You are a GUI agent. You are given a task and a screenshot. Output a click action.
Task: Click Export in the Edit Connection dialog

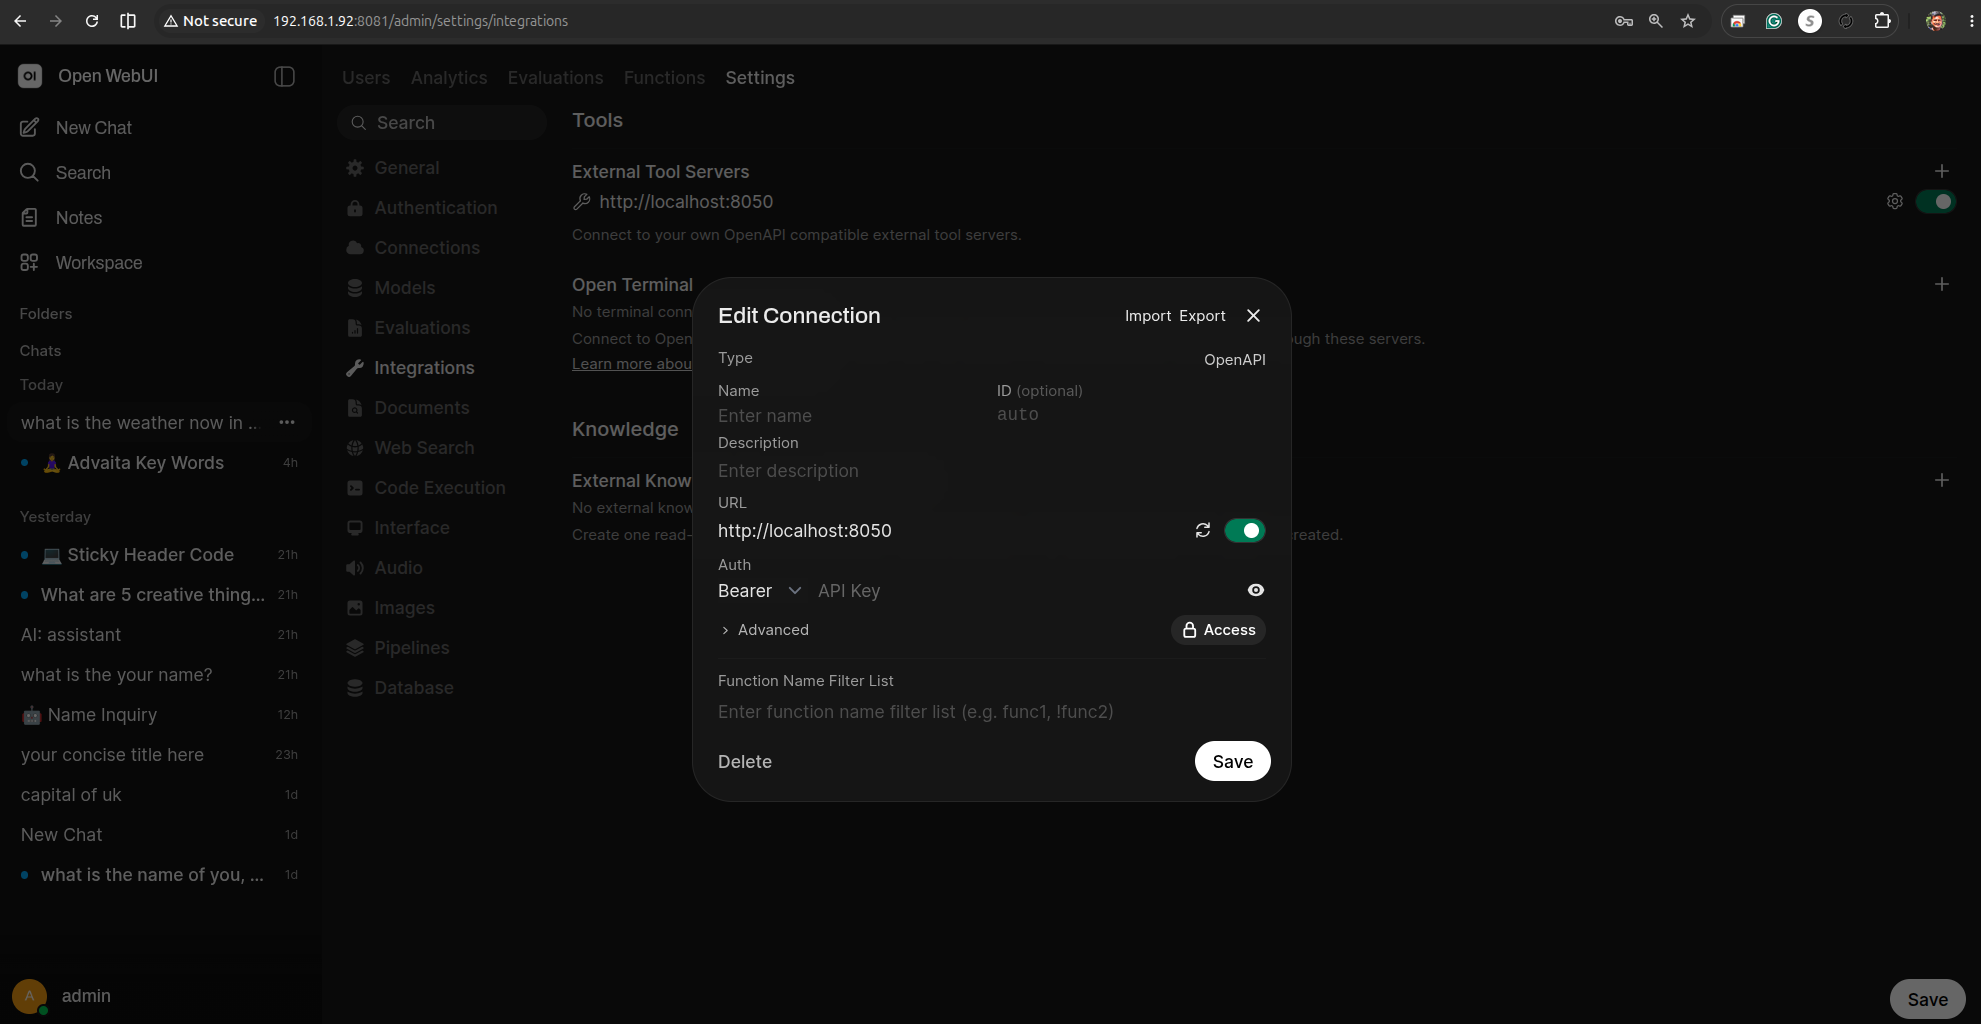tap(1202, 316)
